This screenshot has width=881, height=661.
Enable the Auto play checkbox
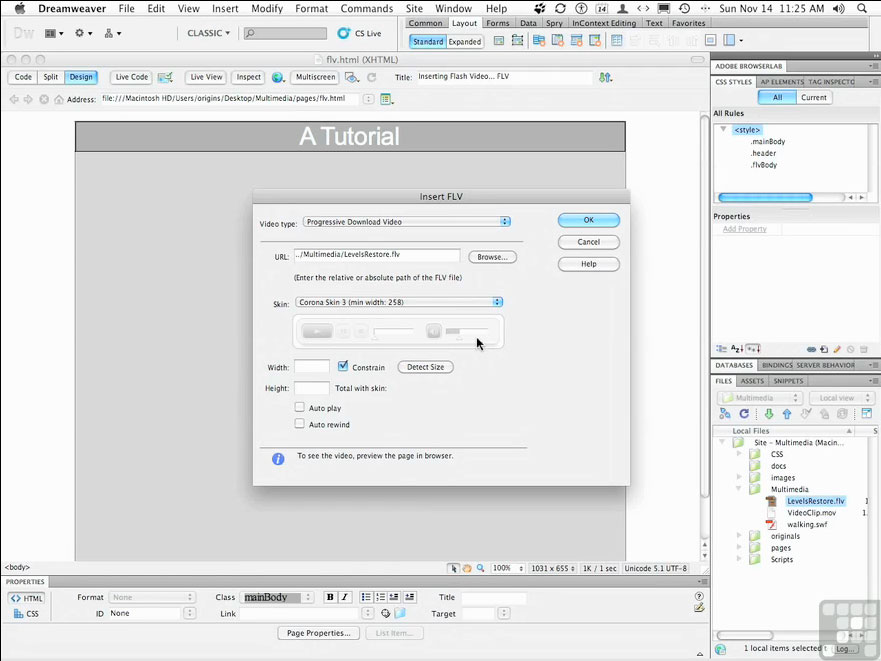(x=300, y=408)
